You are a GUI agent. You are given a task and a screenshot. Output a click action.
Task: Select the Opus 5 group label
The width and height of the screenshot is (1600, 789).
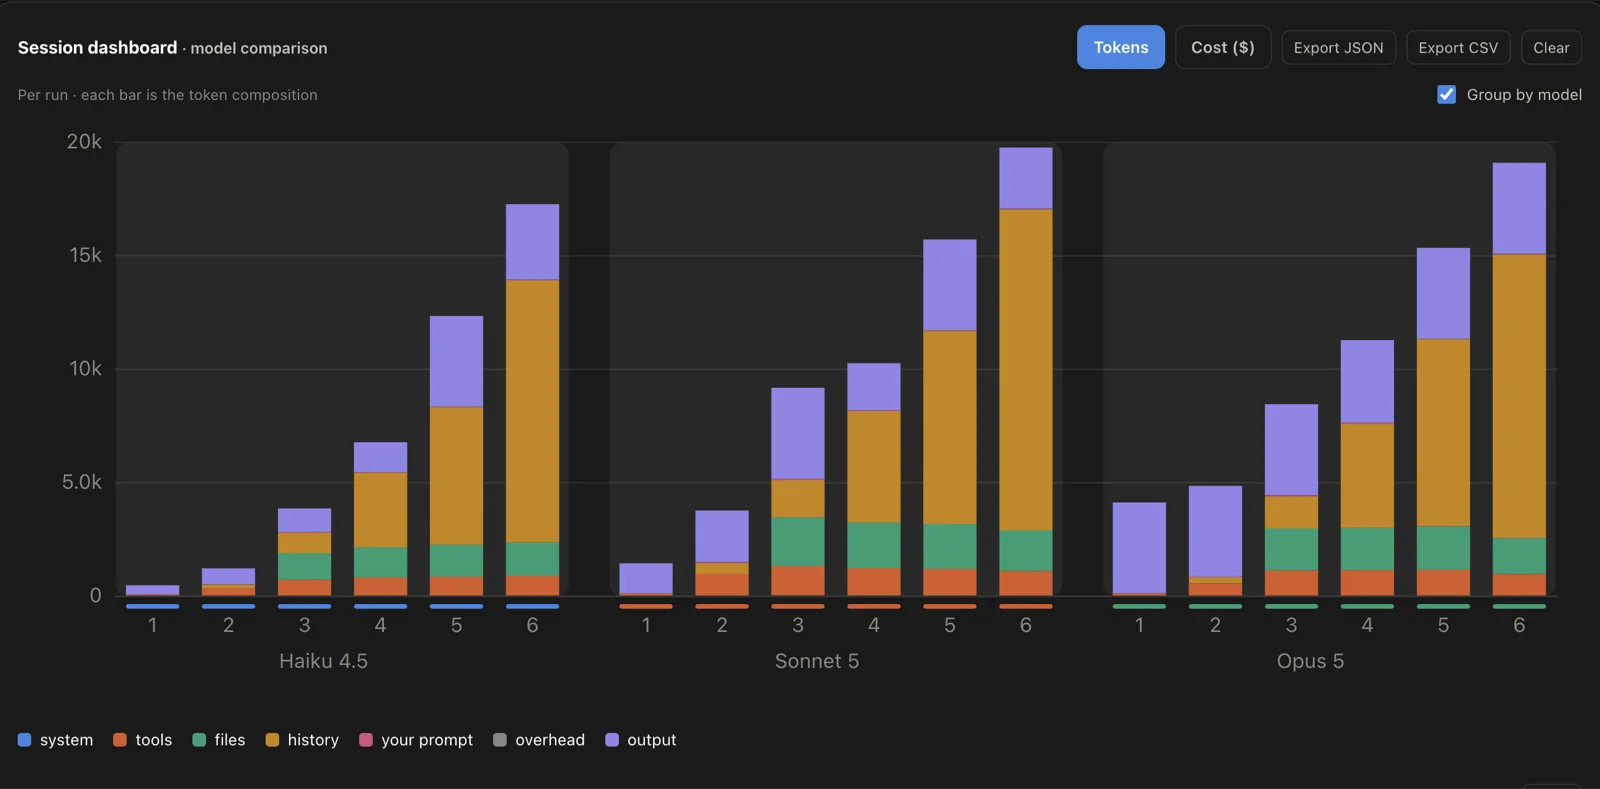click(x=1310, y=661)
